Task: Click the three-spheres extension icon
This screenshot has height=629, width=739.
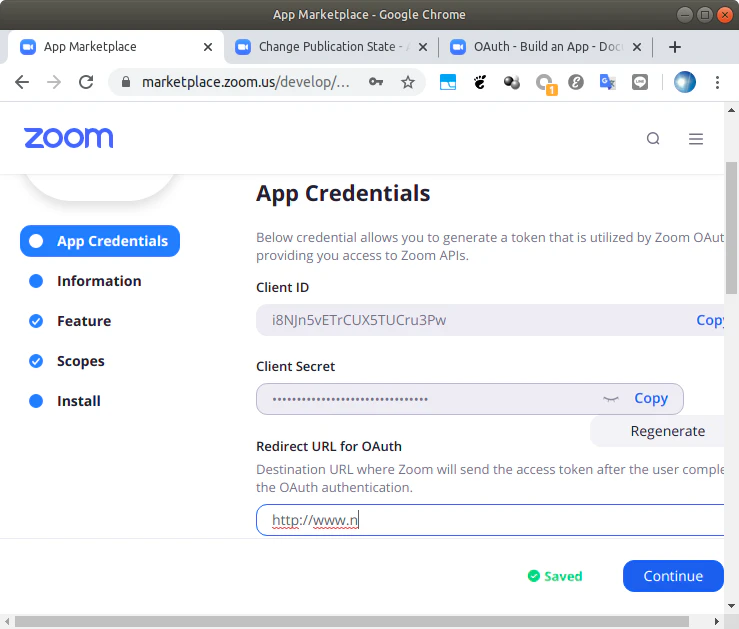Action: pos(512,82)
